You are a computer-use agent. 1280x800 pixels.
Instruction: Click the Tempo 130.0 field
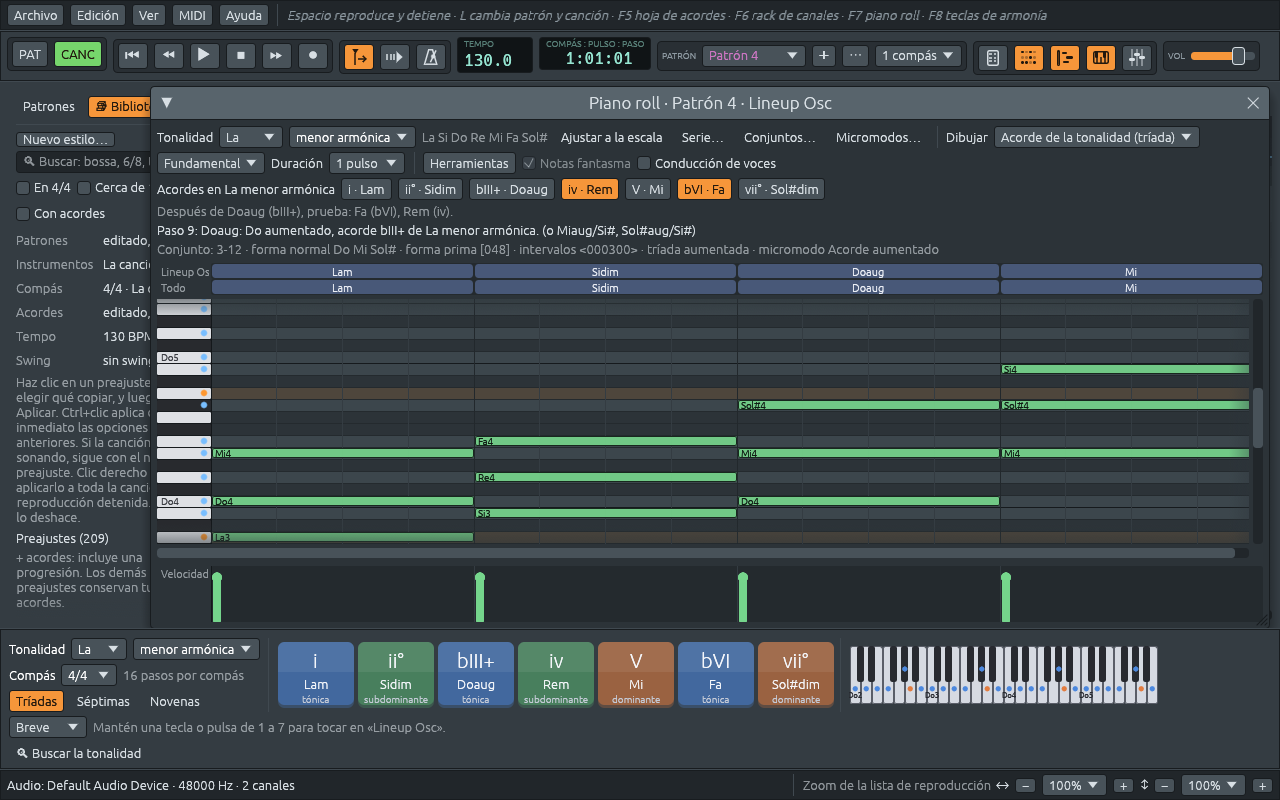pos(495,55)
